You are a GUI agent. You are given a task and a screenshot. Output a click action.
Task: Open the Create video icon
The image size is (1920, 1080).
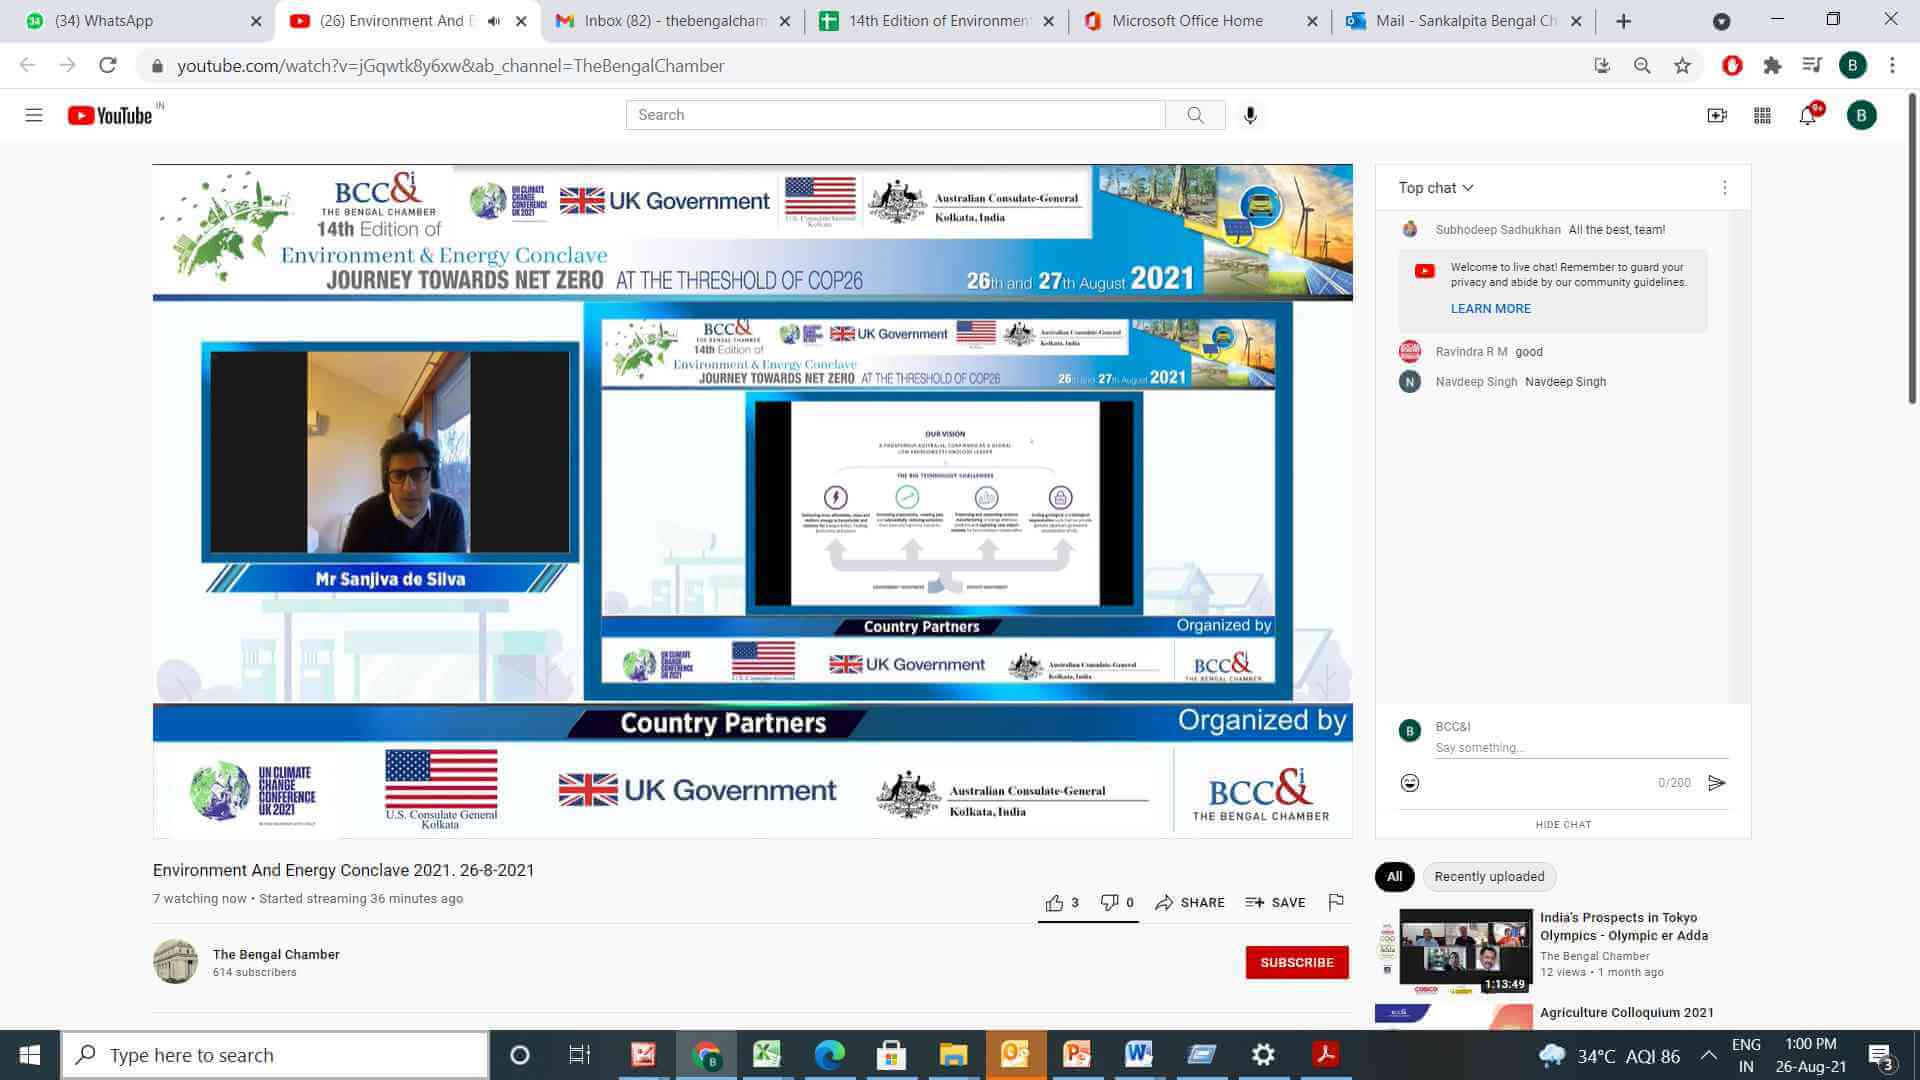1717,115
